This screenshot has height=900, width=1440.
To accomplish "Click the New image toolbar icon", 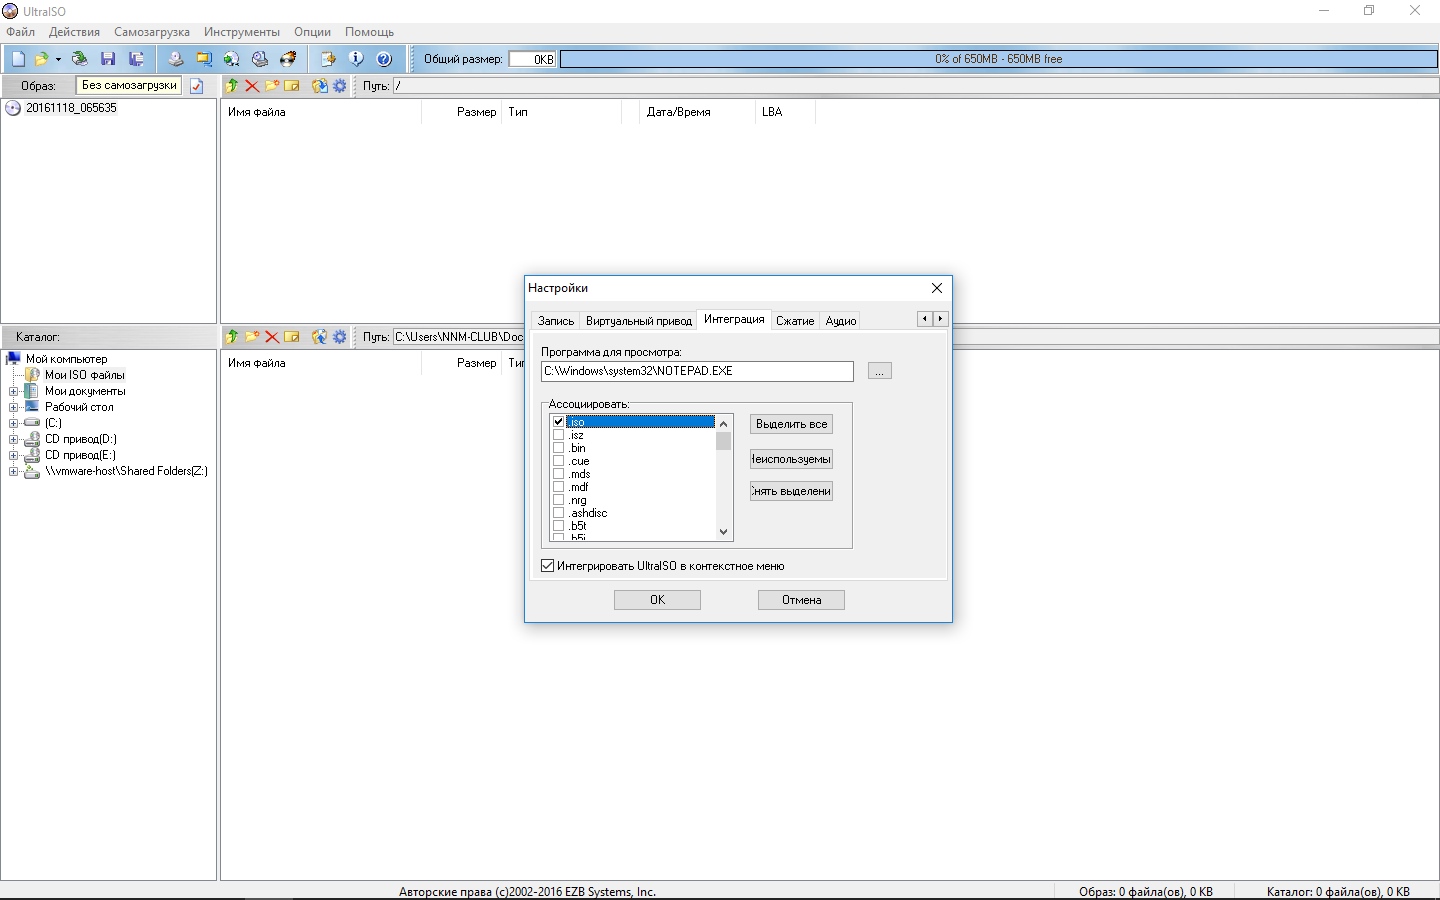I will pos(18,59).
